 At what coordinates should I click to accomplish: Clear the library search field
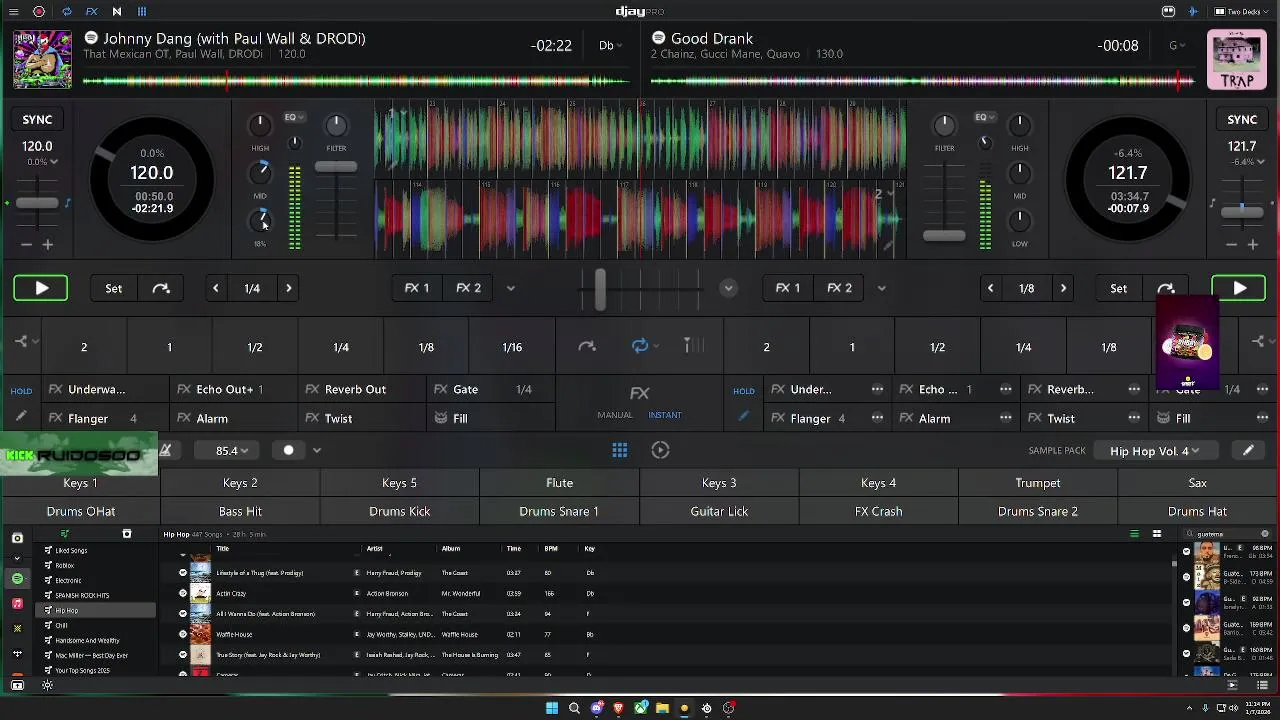pos(1265,534)
